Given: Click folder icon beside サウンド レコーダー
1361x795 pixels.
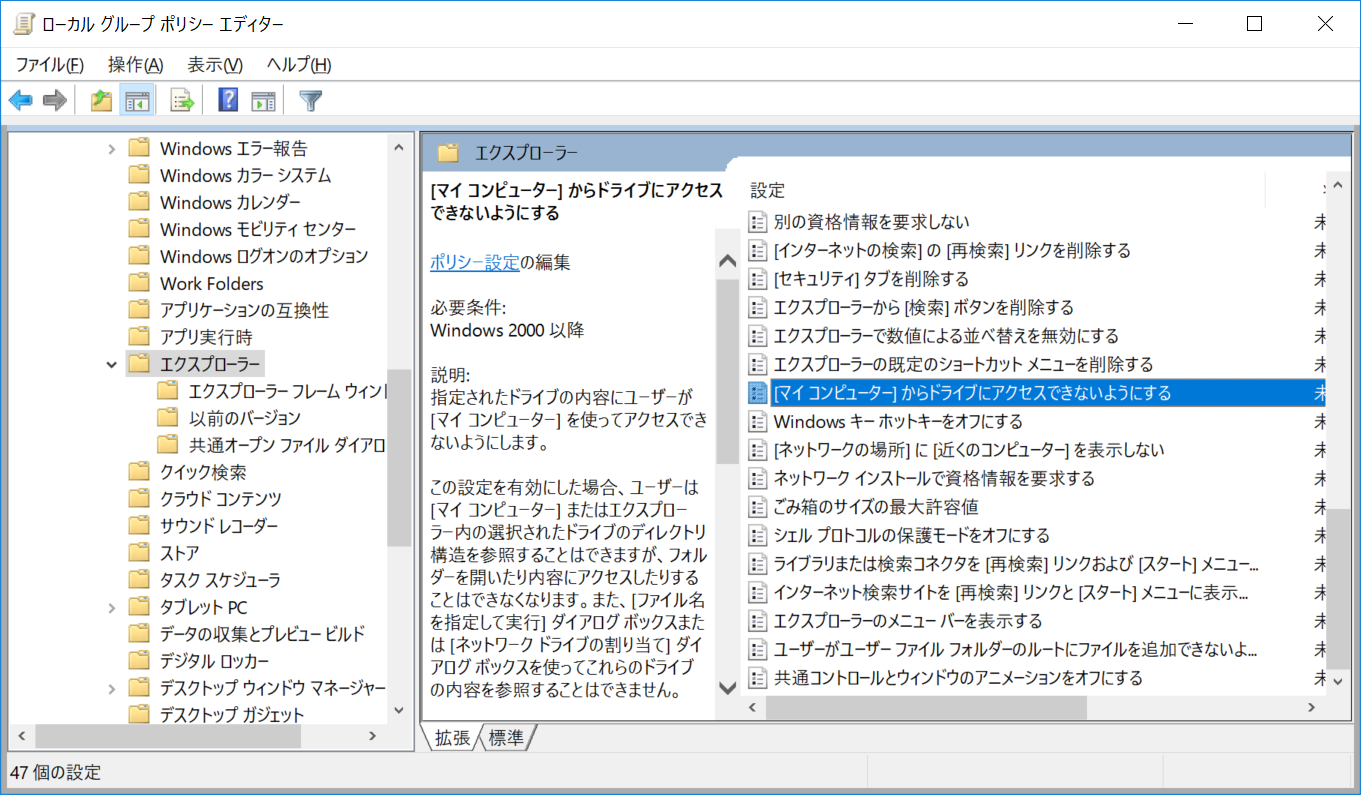Looking at the screenshot, I should [139, 526].
